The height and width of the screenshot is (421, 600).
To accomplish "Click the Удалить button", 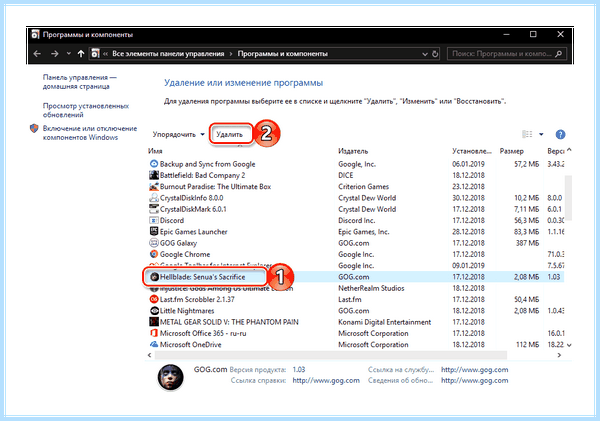I will [x=230, y=134].
